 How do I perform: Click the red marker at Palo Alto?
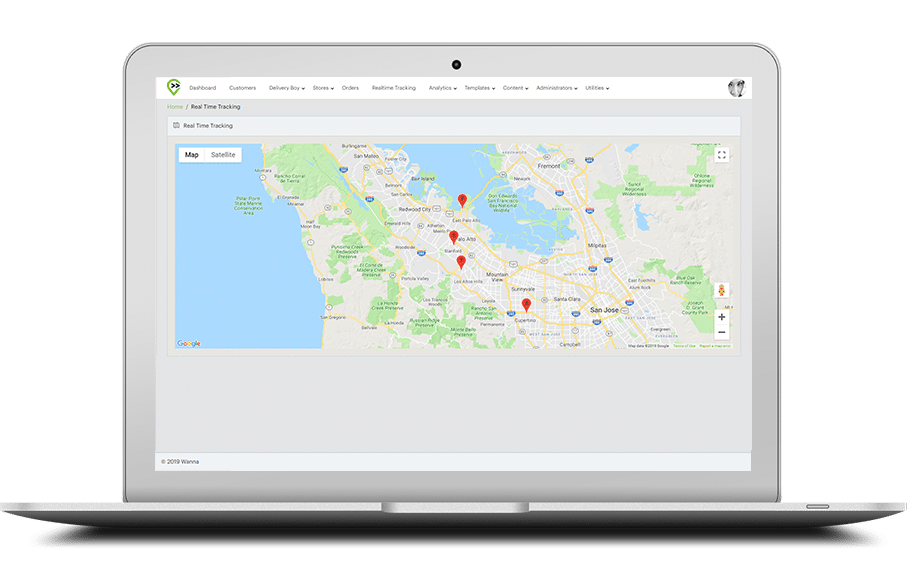(454, 236)
